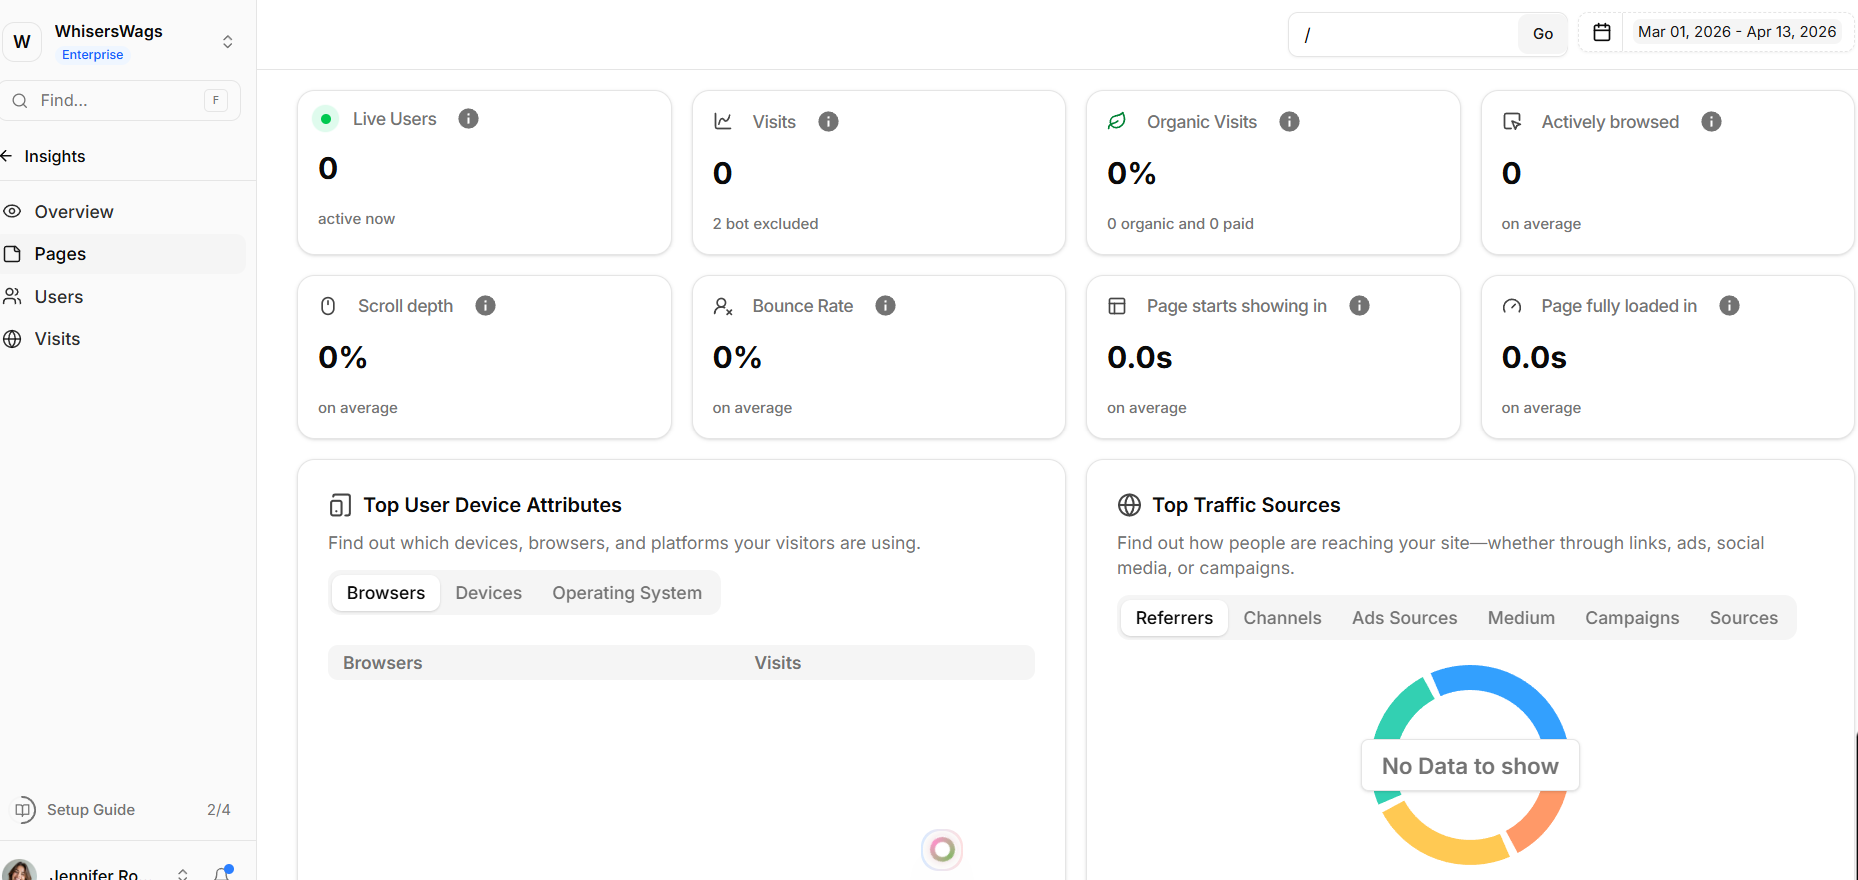Open the Campaigns tab

1631,618
